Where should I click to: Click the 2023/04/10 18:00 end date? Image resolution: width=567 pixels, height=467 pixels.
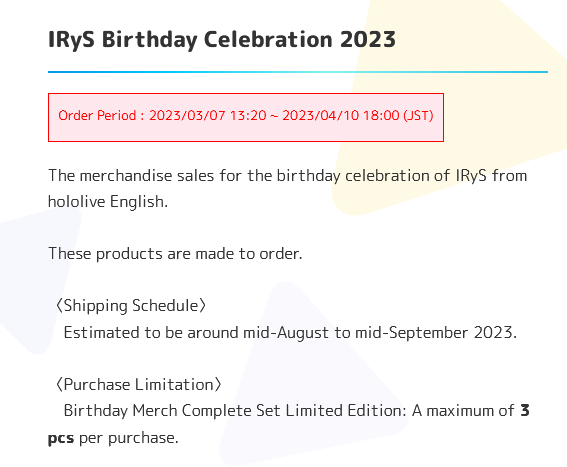341,116
